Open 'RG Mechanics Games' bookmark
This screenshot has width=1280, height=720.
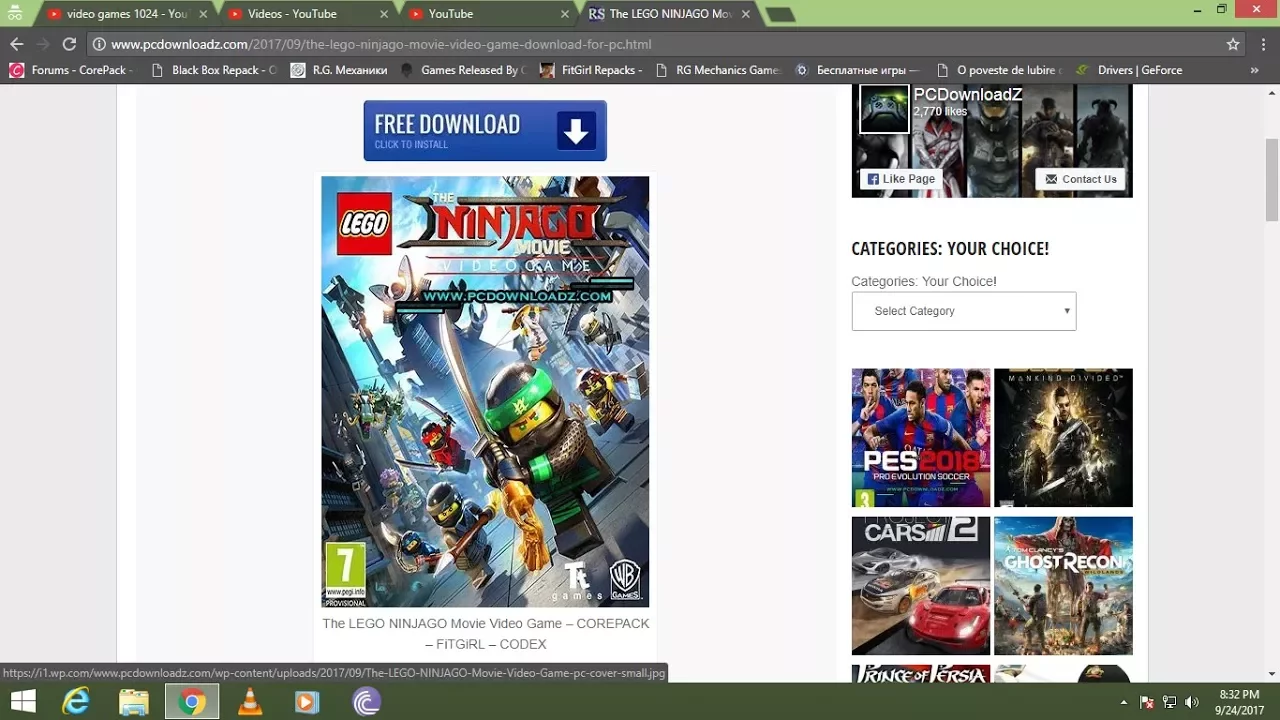(x=717, y=70)
